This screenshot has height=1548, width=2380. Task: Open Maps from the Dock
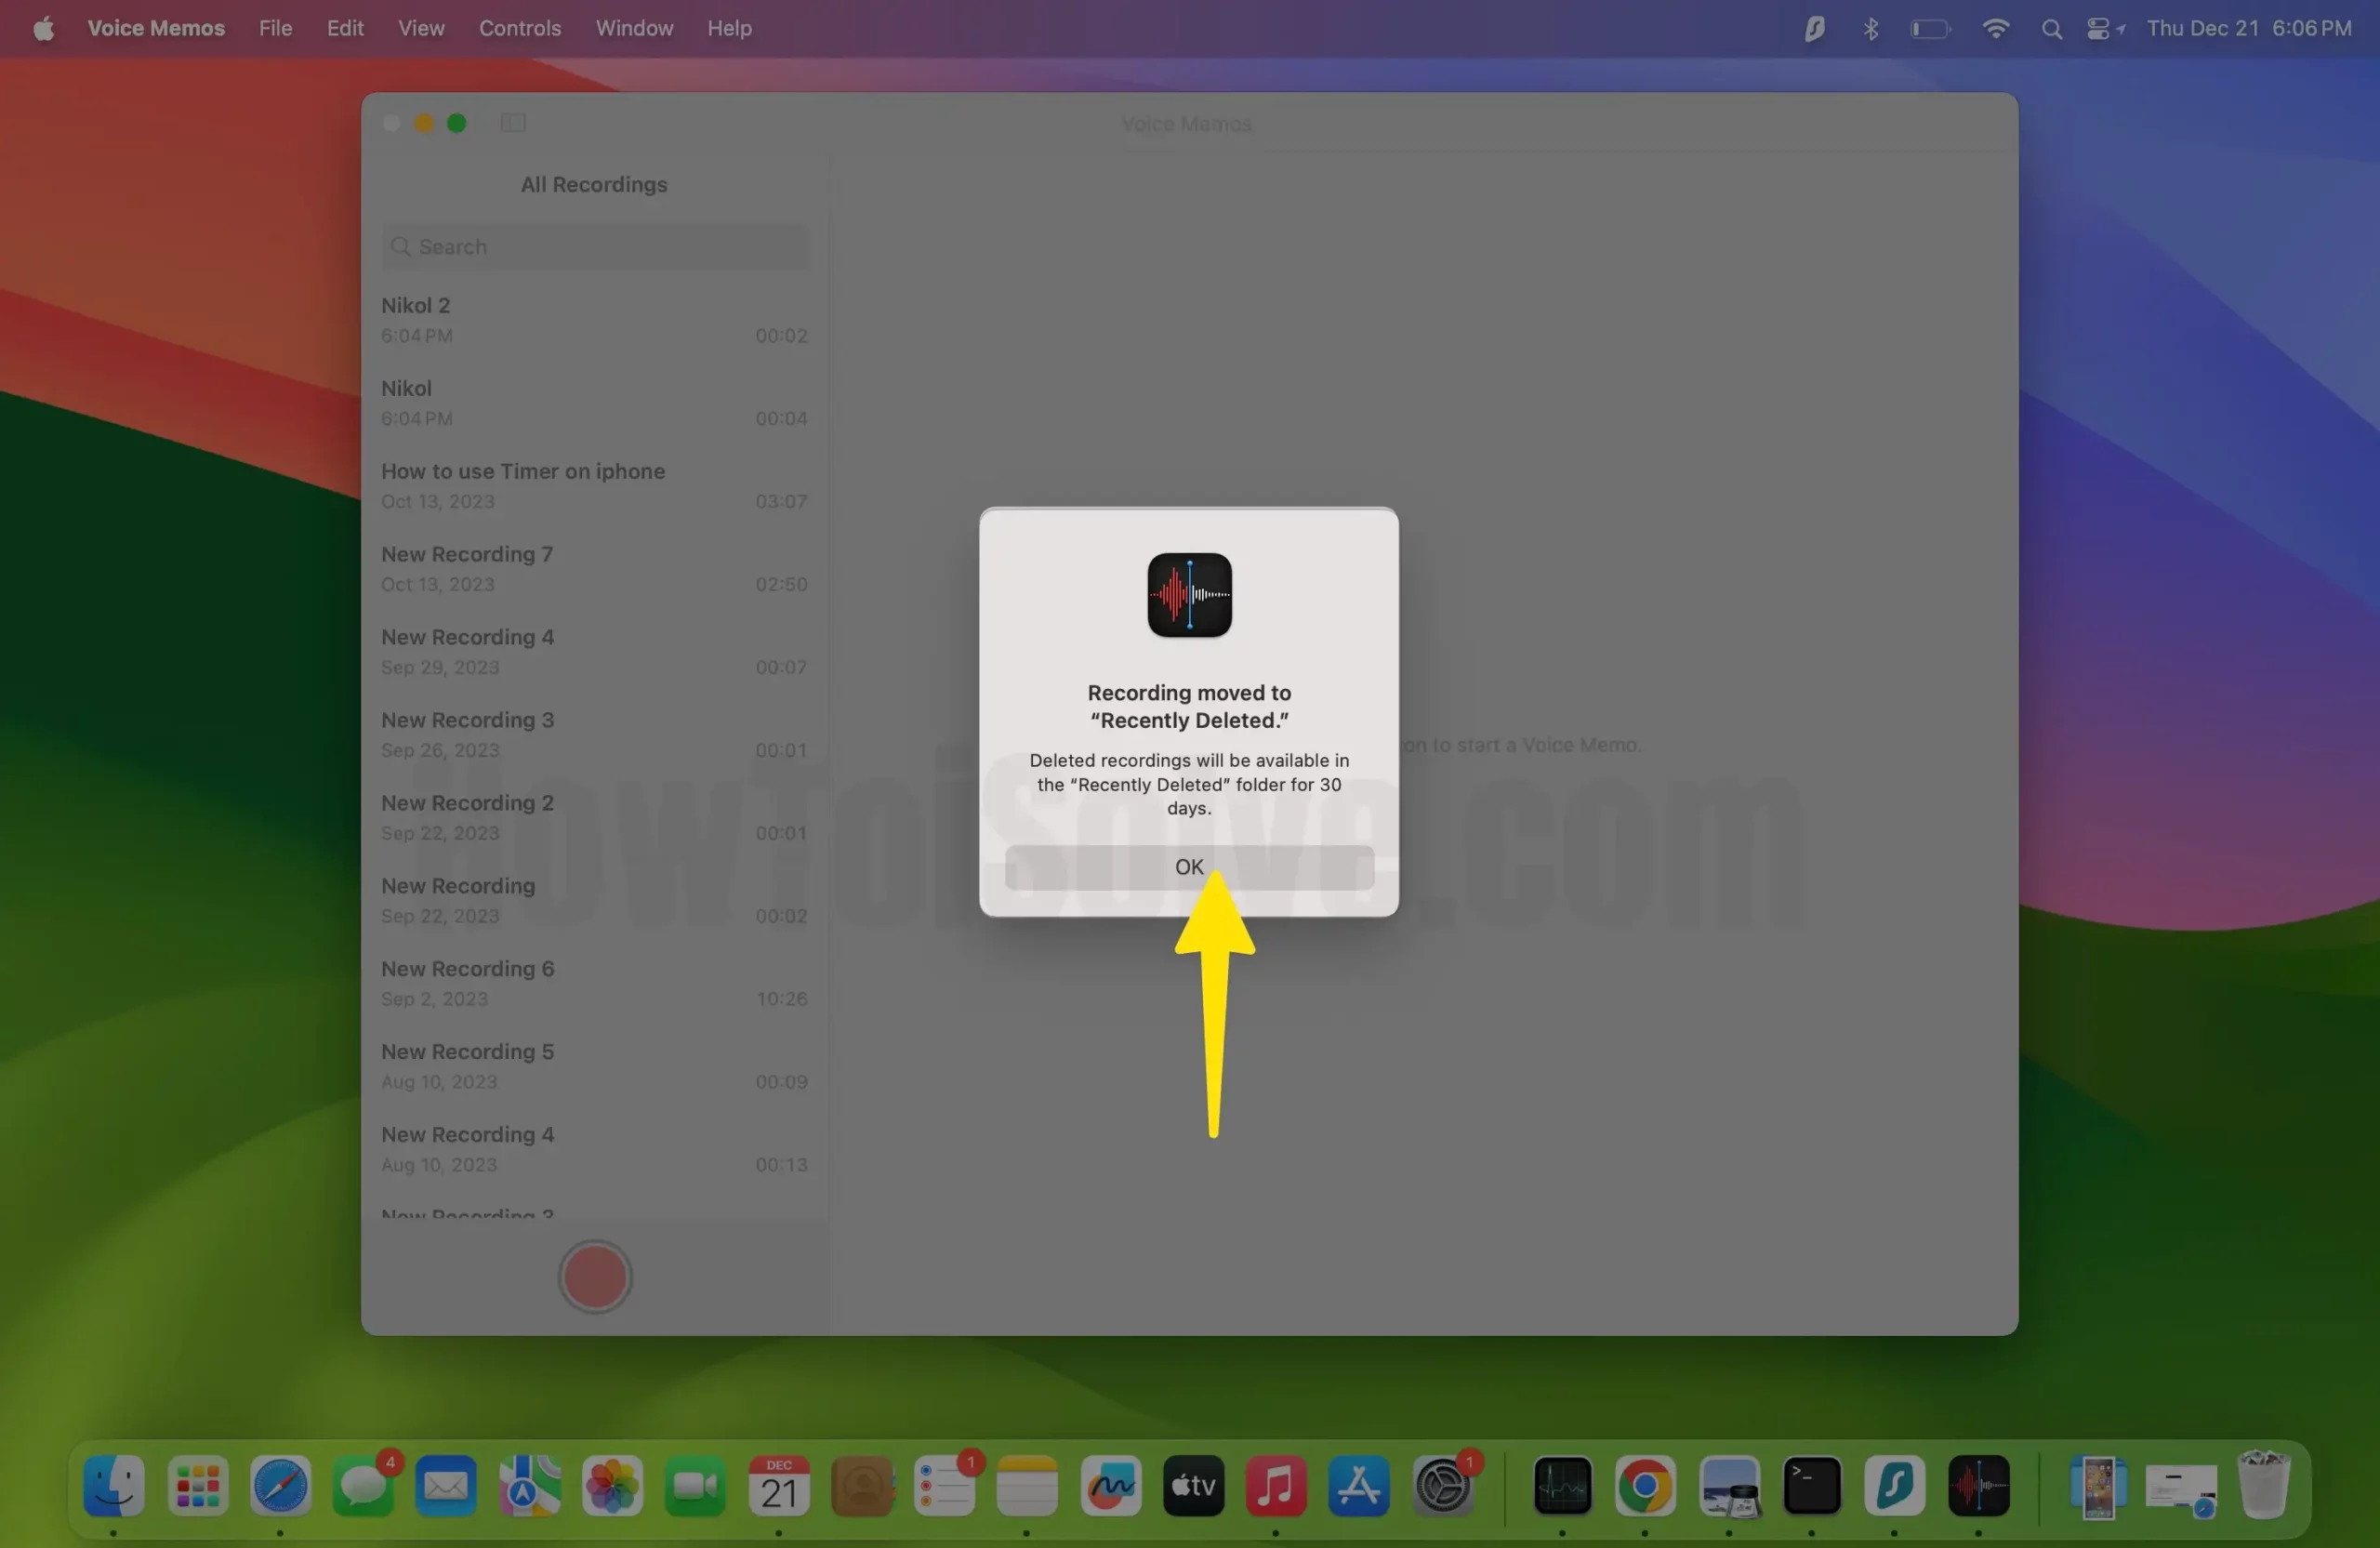529,1485
